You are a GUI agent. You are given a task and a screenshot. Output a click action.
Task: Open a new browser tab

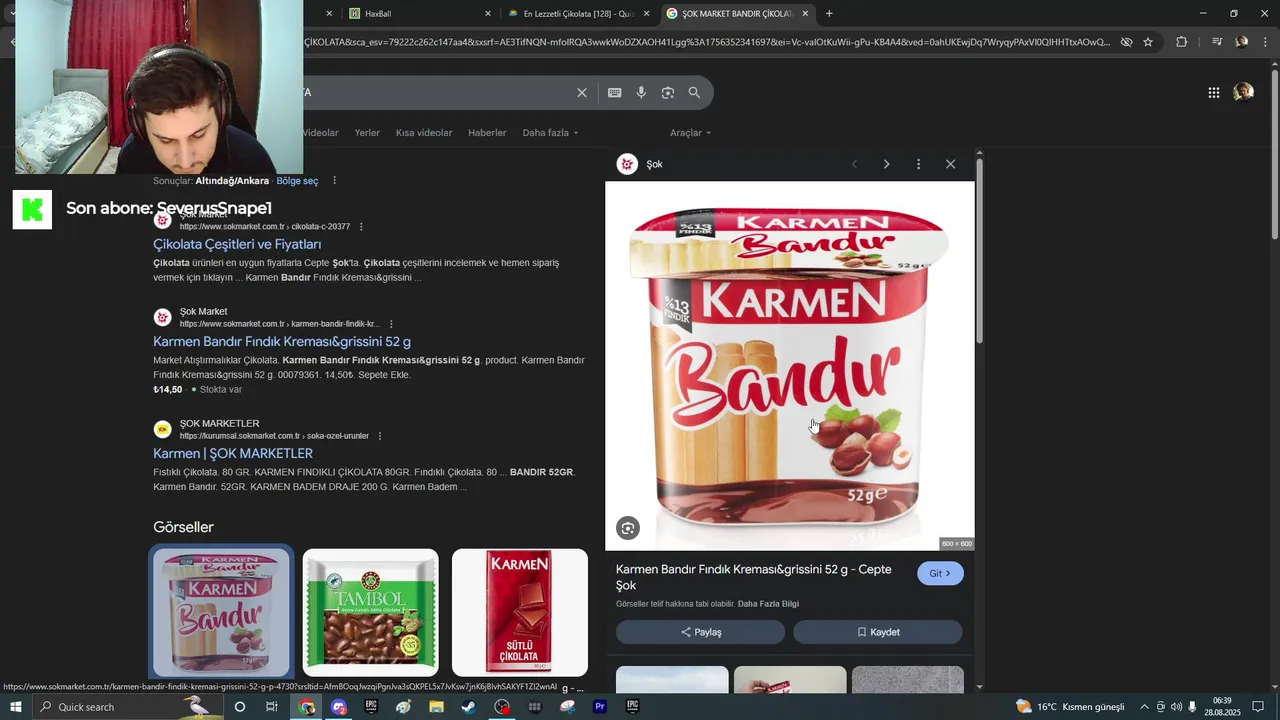829,14
